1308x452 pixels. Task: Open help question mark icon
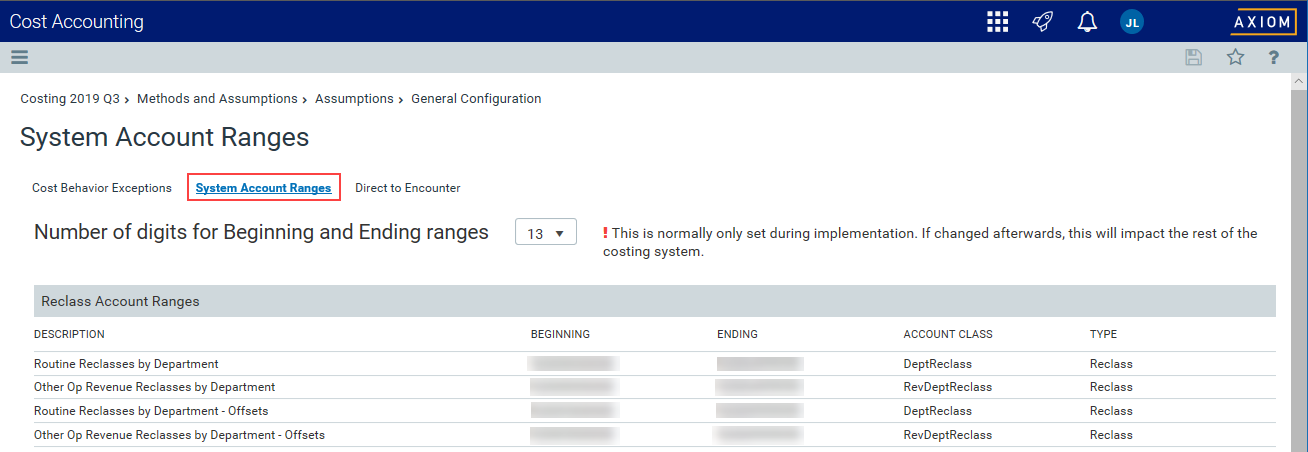[1274, 57]
